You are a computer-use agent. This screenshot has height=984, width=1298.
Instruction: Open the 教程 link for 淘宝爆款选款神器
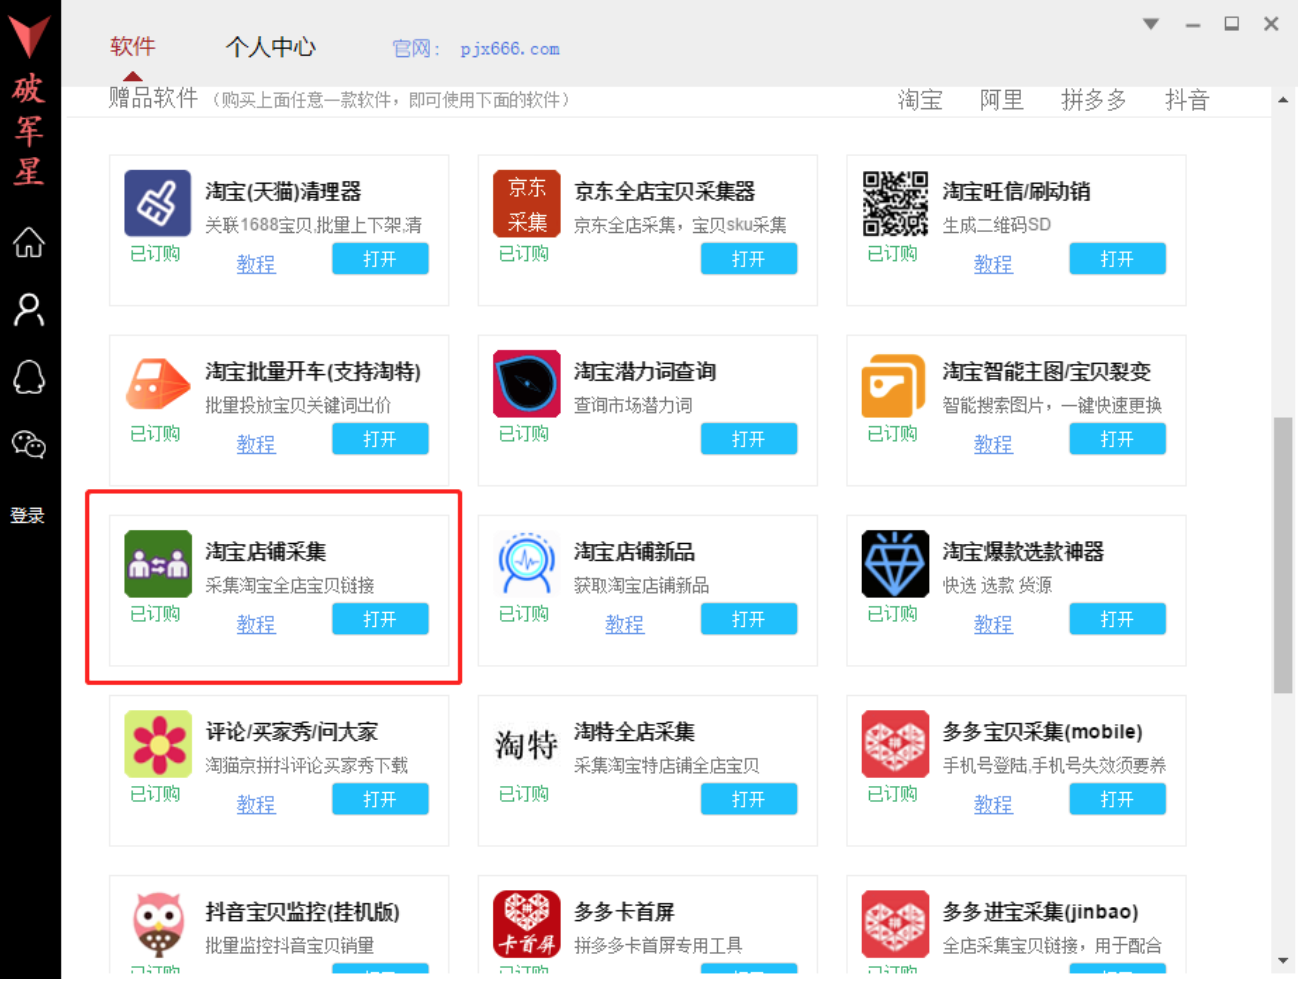tap(993, 624)
